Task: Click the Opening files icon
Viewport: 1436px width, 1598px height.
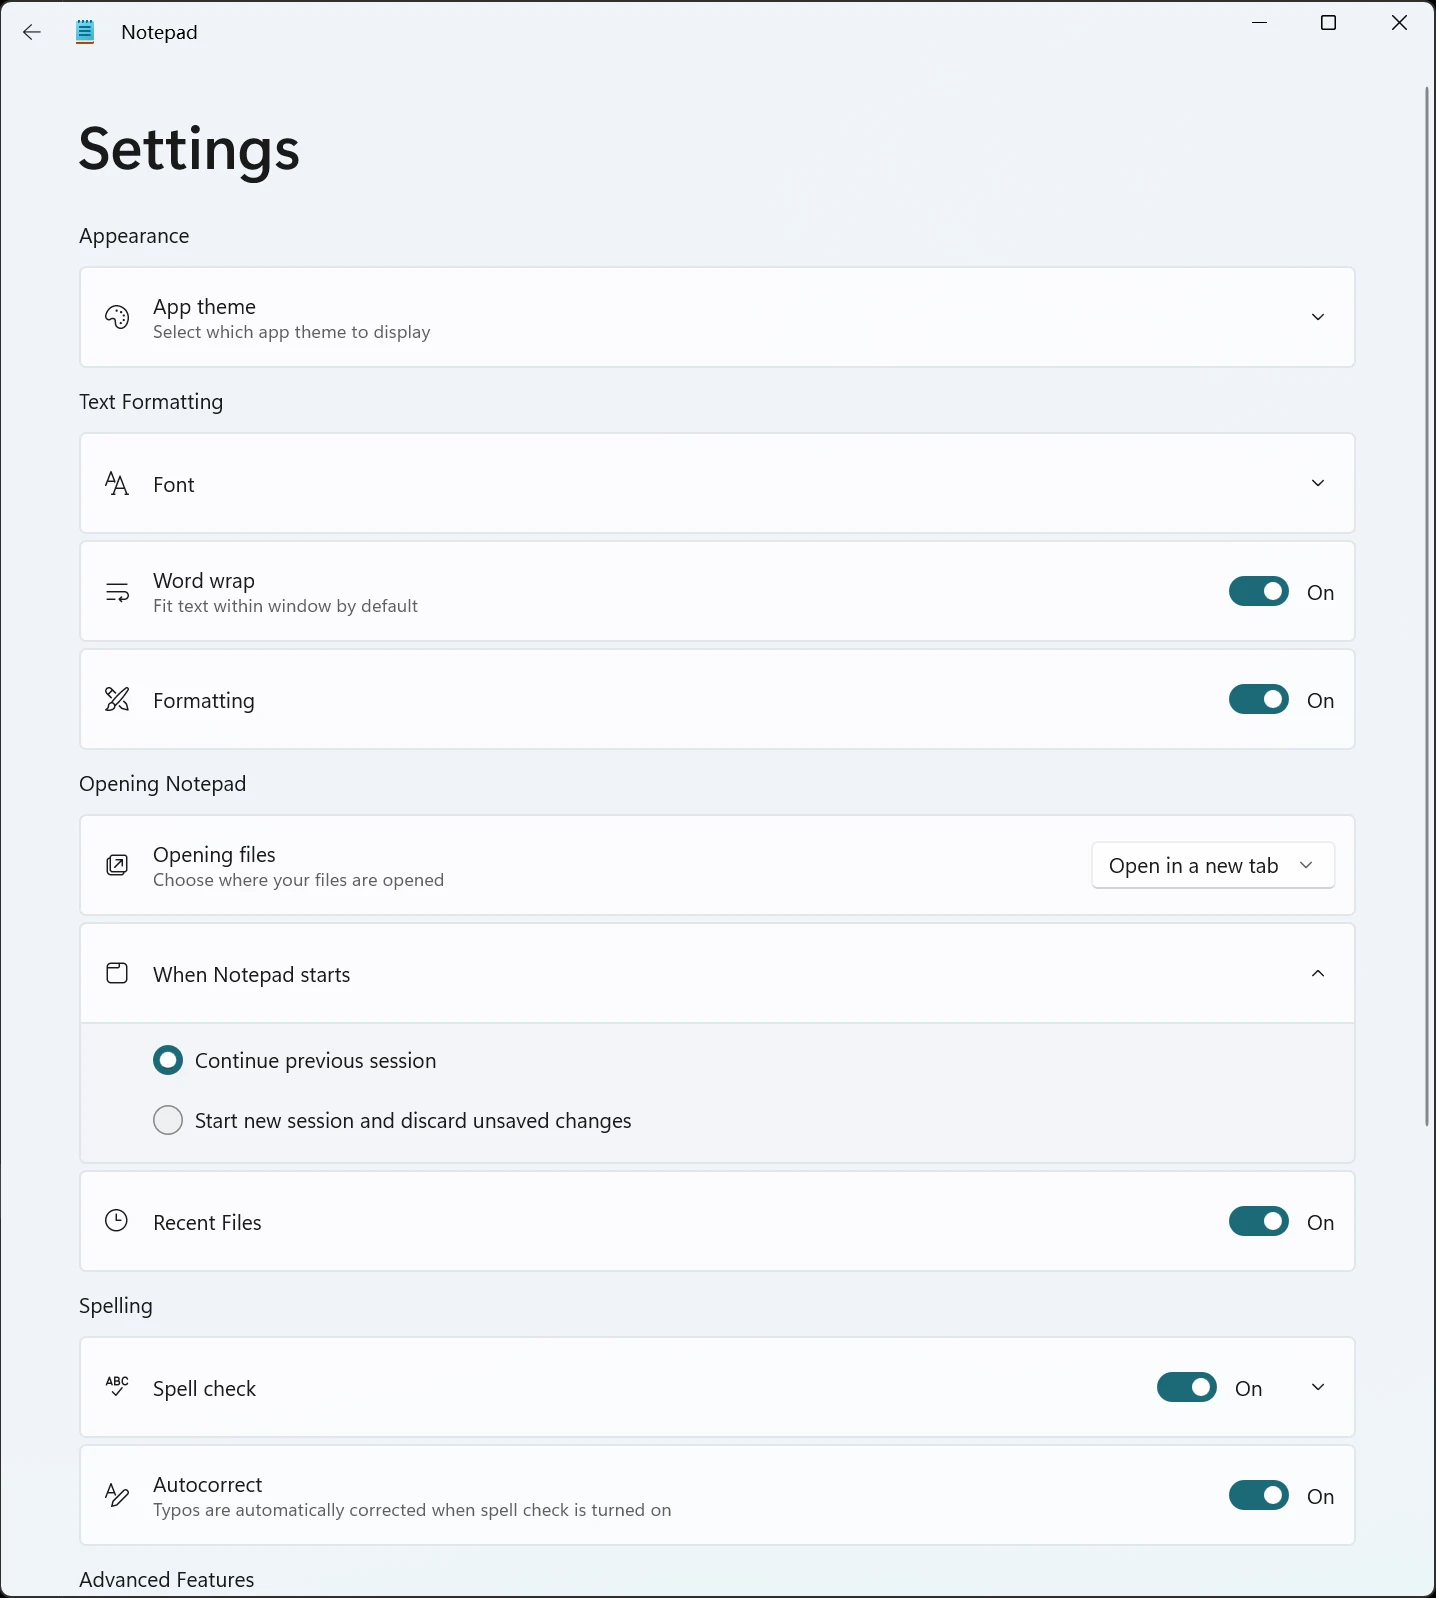Action: pyautogui.click(x=117, y=866)
